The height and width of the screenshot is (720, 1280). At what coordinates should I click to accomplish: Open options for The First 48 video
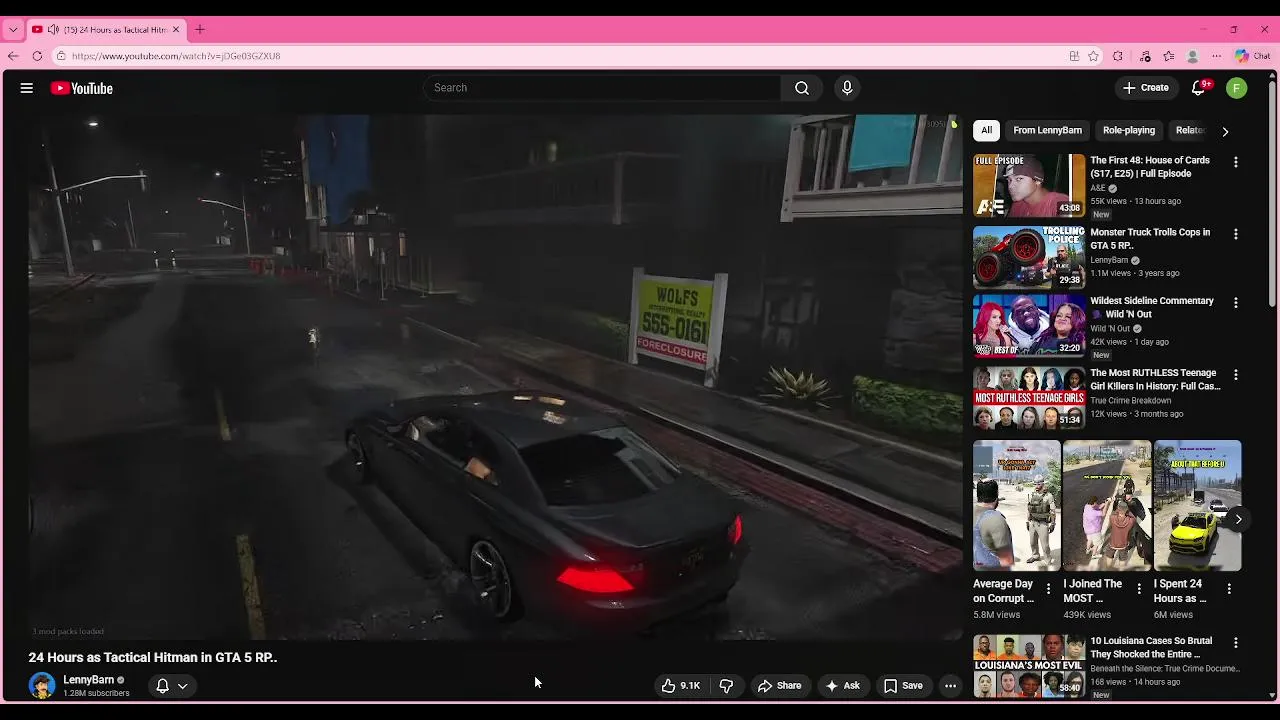pos(1236,162)
